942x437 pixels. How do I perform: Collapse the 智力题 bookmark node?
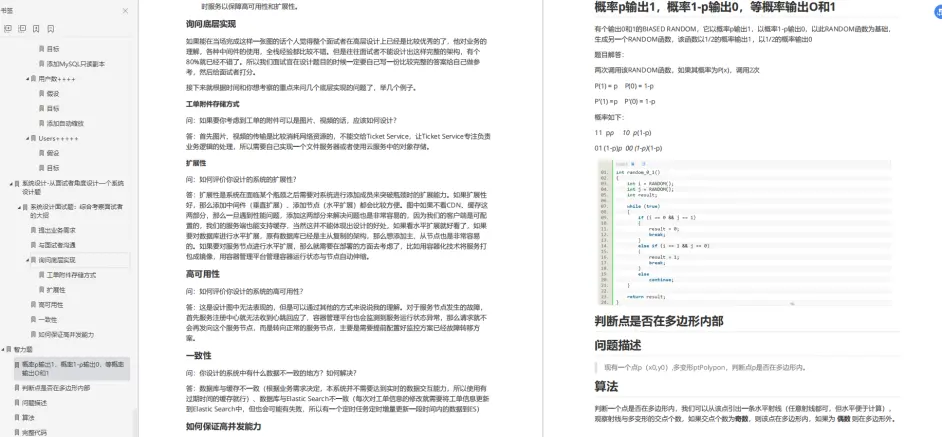2,349
